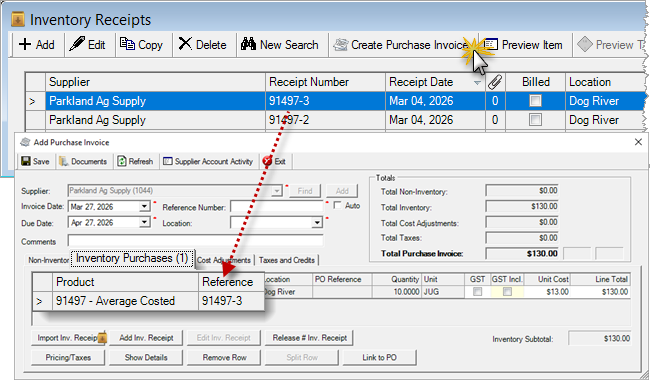Image resolution: width=650 pixels, height=380 pixels.
Task: Click the Exit button in the Purchase Invoice toolbar
Action: click(x=274, y=161)
